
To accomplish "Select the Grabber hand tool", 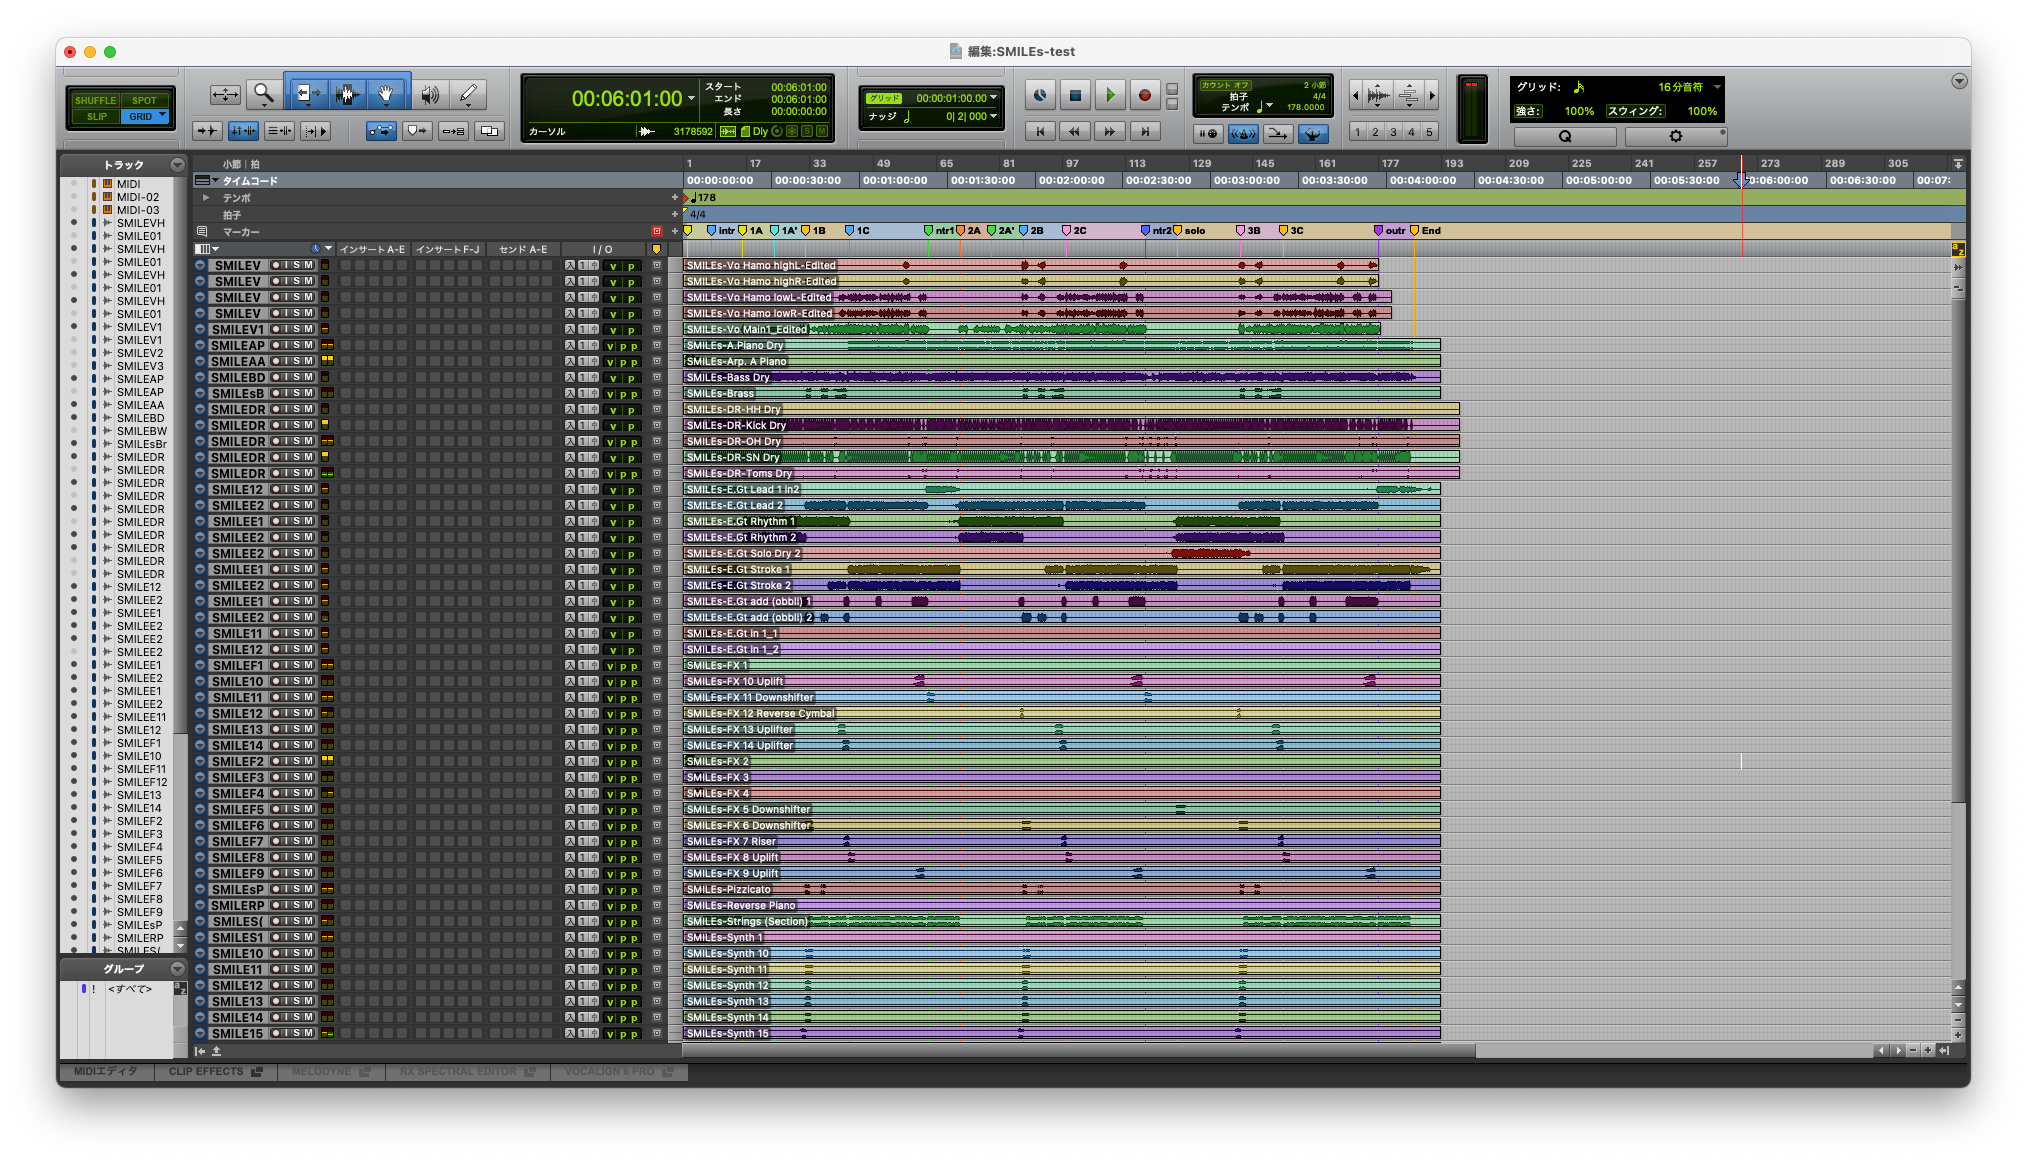I will pos(386,94).
